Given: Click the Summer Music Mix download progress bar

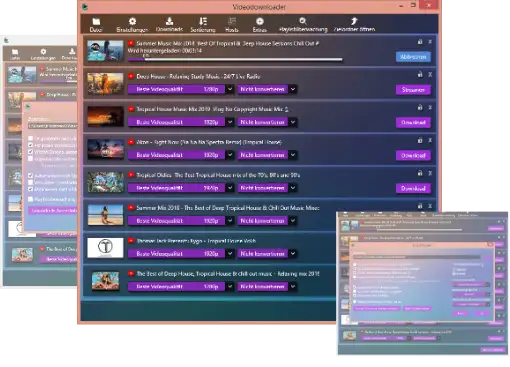Looking at the screenshot, I should pyautogui.click(x=235, y=60).
